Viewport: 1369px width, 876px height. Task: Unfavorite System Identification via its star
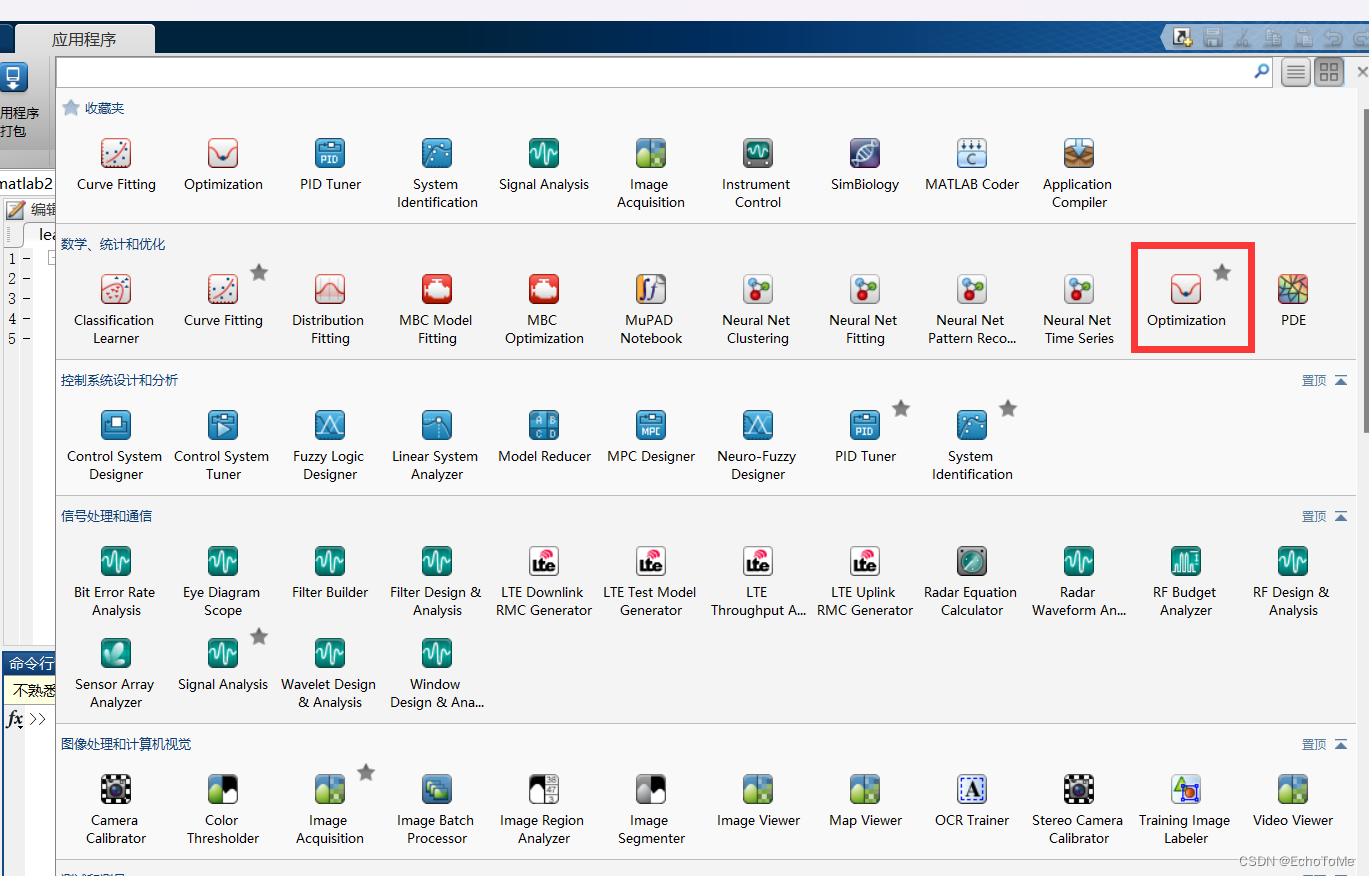pos(1008,408)
